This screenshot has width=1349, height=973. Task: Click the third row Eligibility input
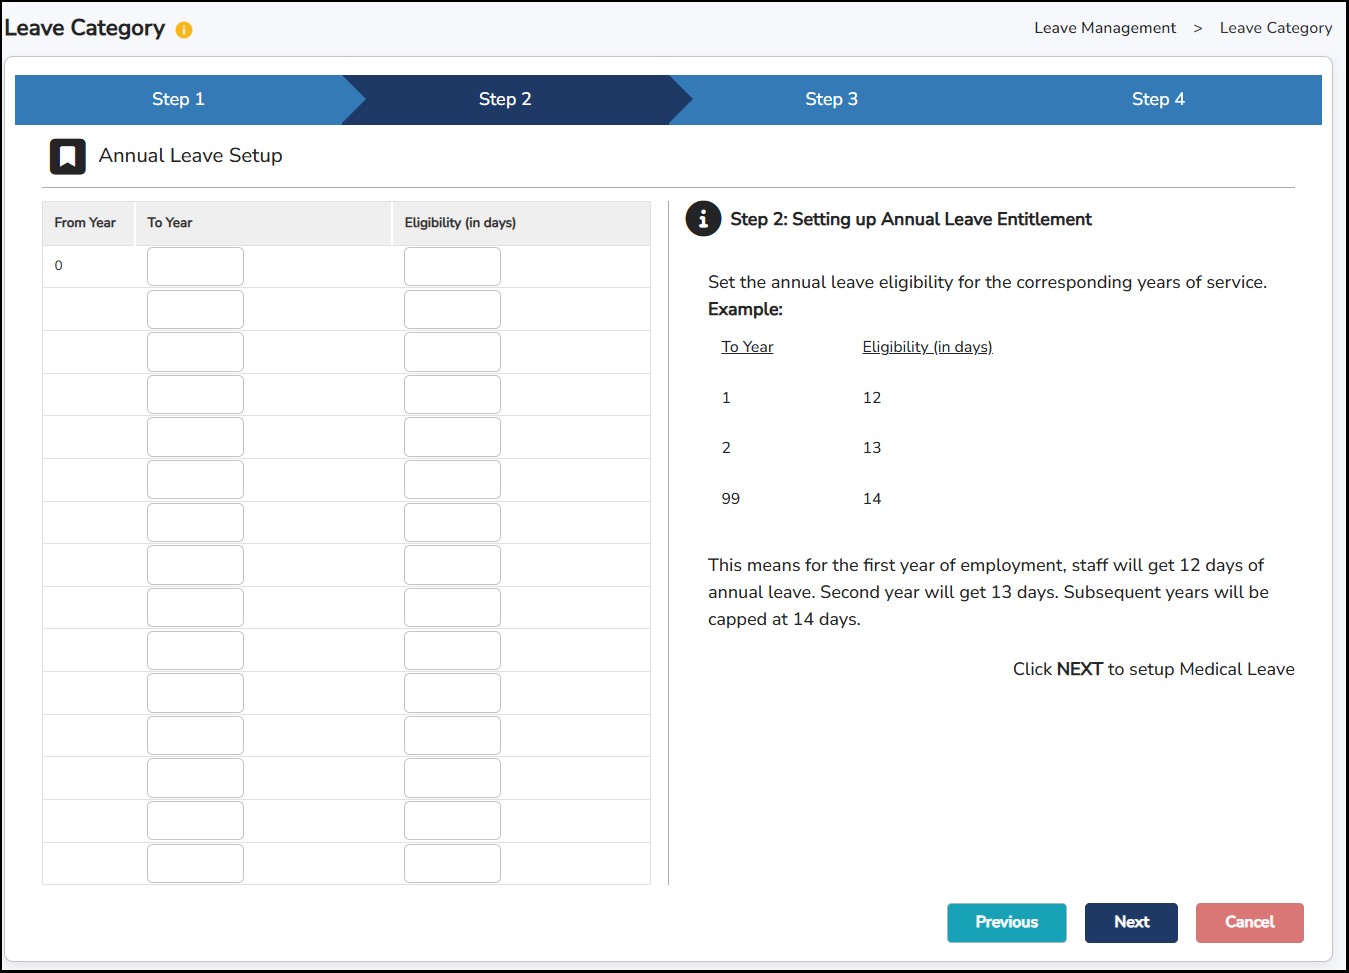click(x=452, y=352)
